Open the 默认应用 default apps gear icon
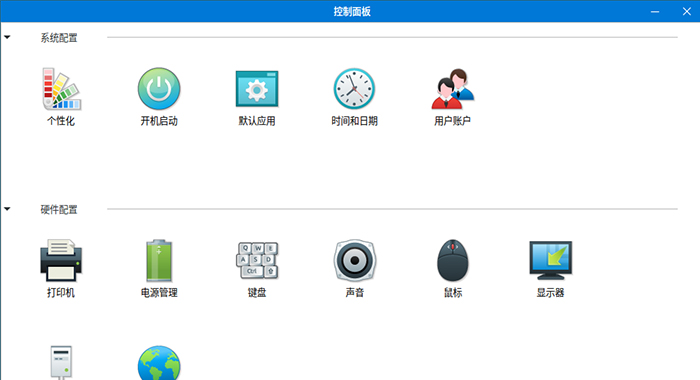The width and height of the screenshot is (700, 380). (257, 88)
